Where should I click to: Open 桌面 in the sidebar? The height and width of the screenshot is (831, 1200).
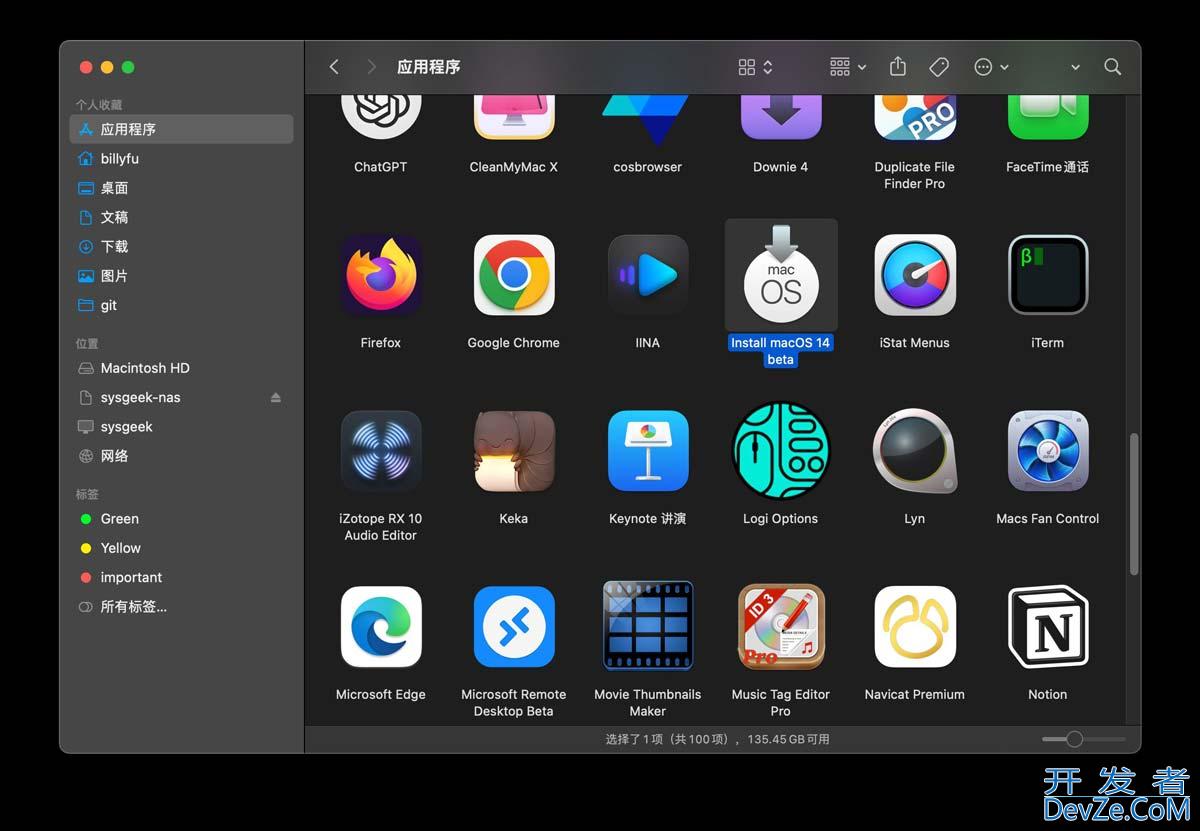pyautogui.click(x=181, y=188)
